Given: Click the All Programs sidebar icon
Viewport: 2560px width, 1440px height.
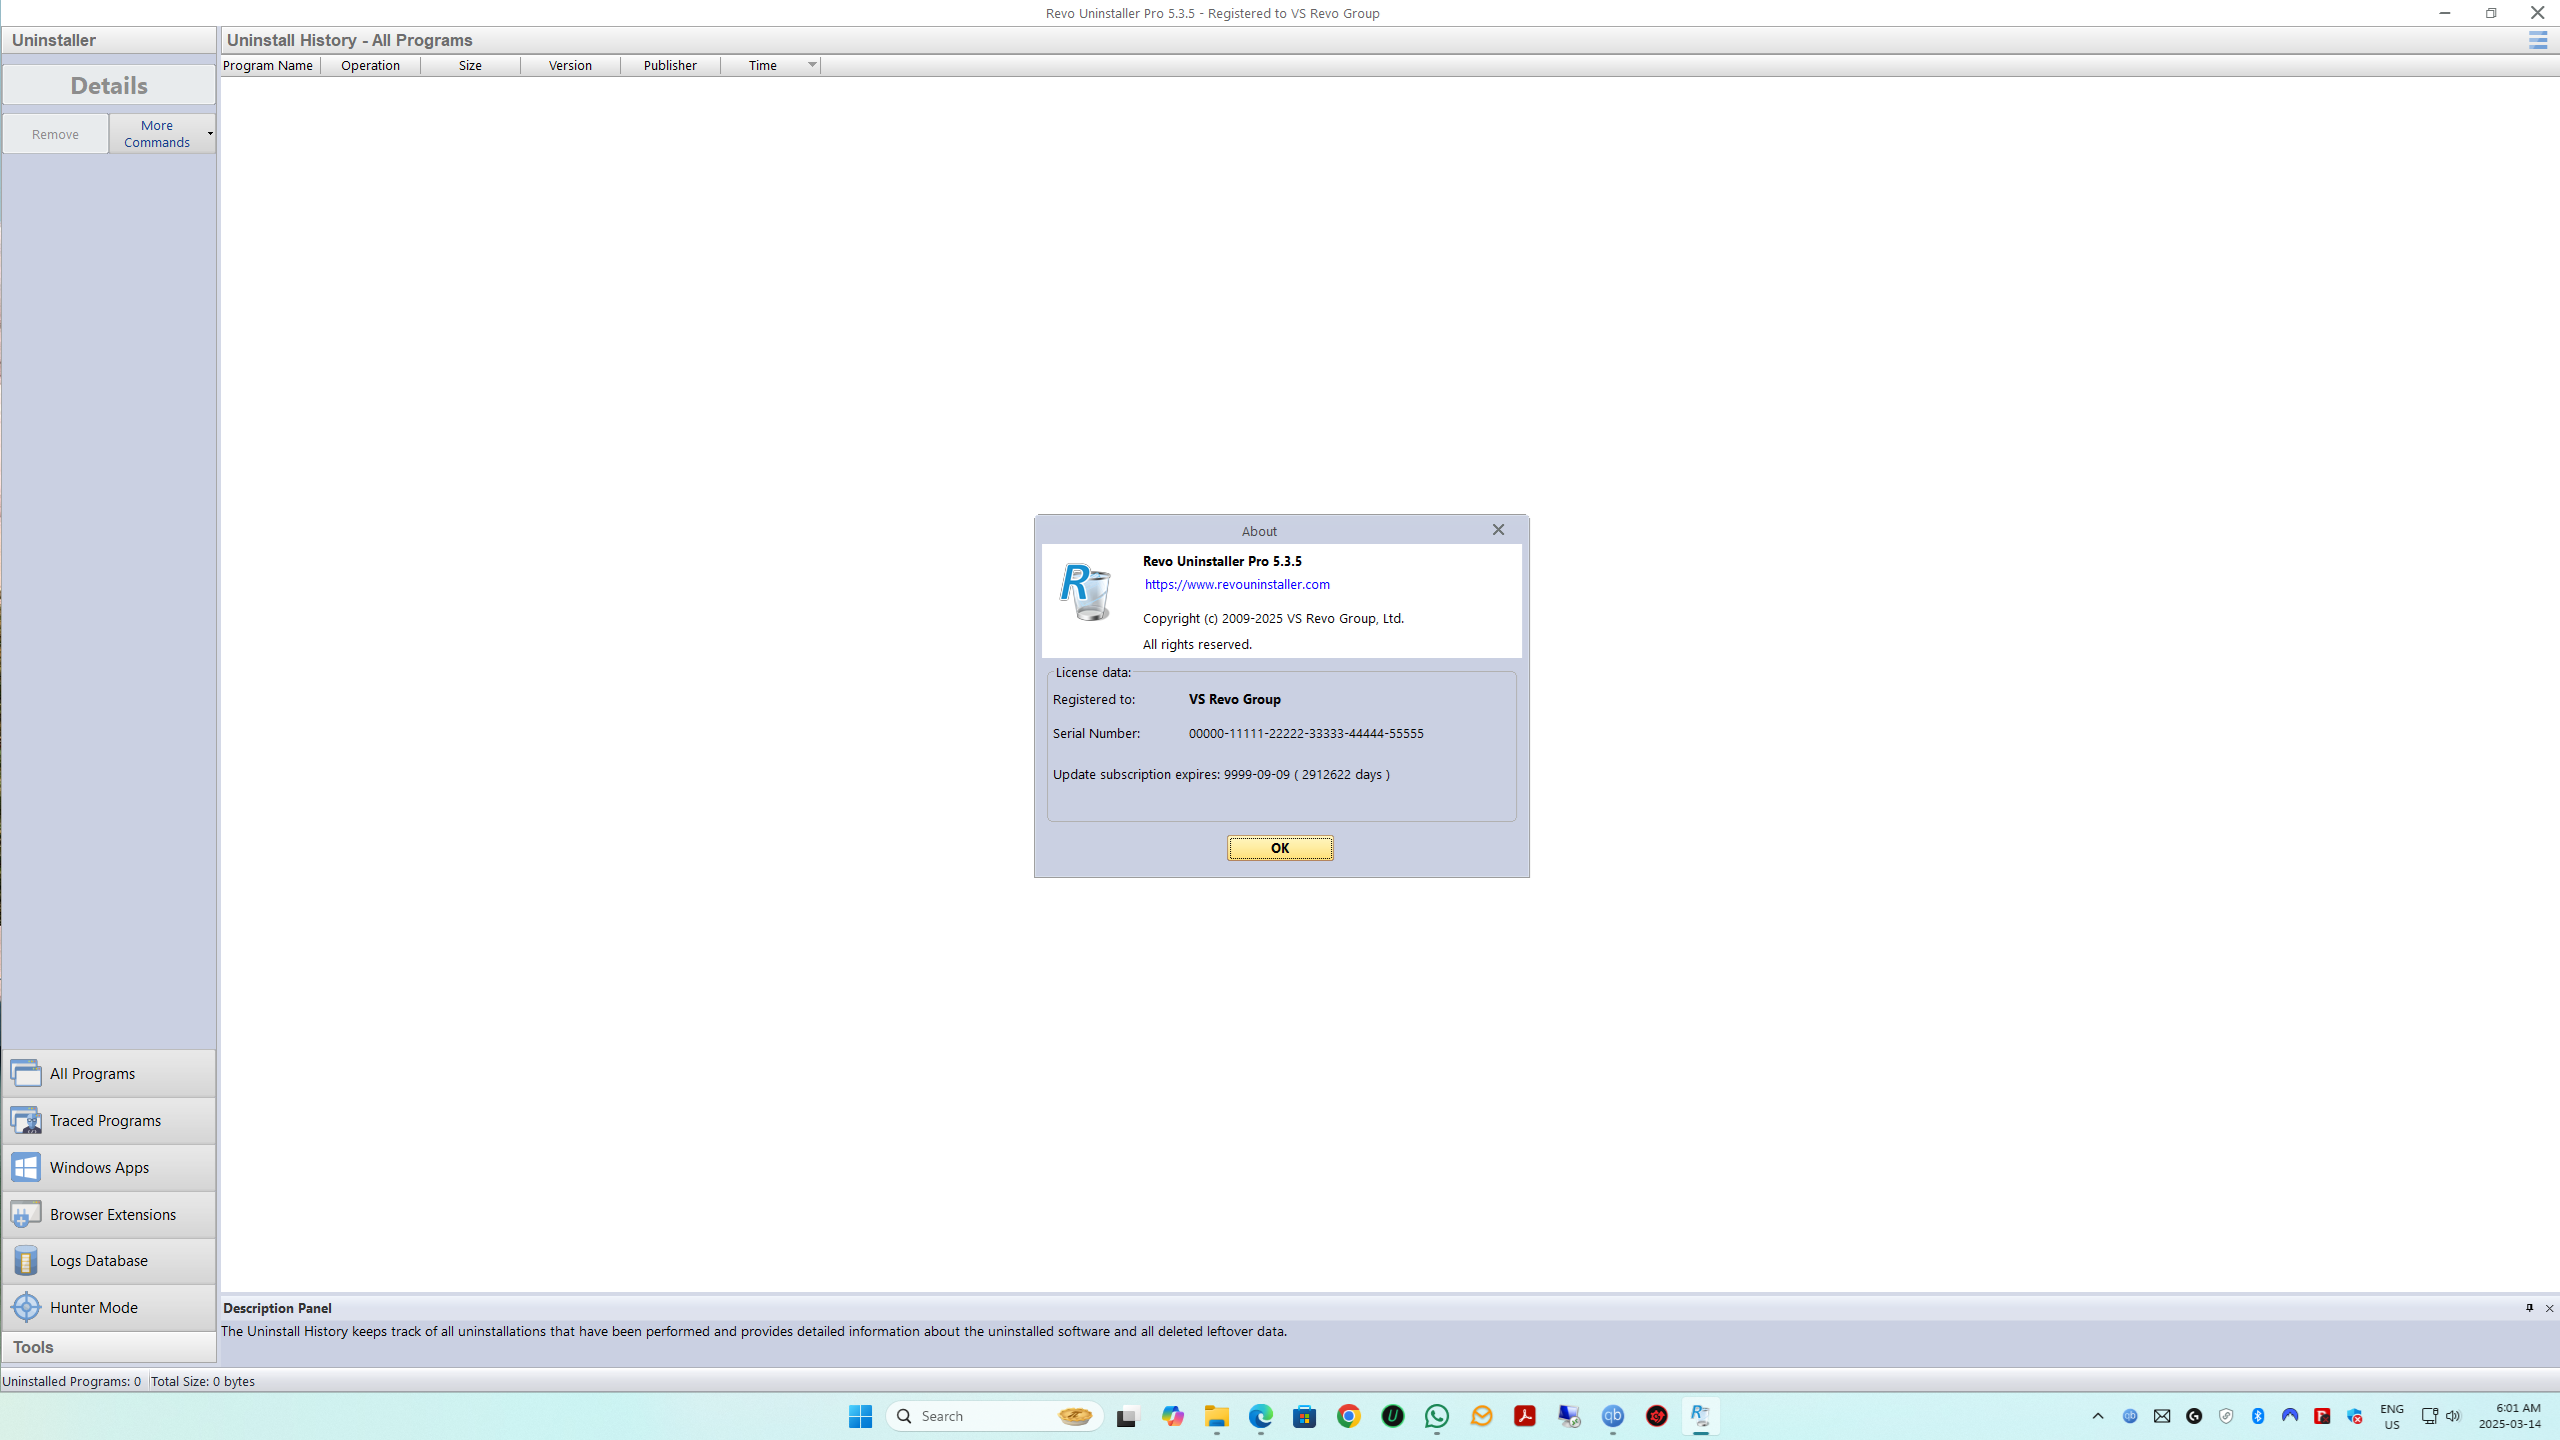Looking at the screenshot, I should [x=26, y=1073].
